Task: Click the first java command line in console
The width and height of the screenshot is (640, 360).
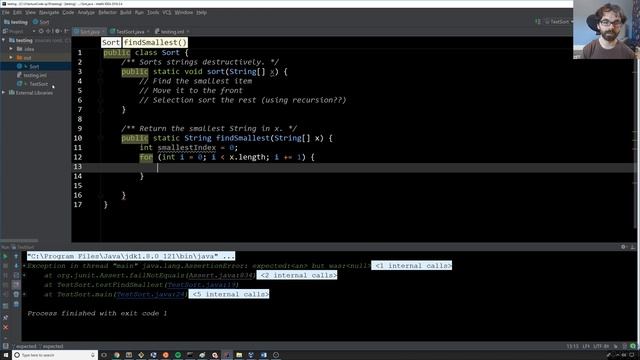Action: 131,256
